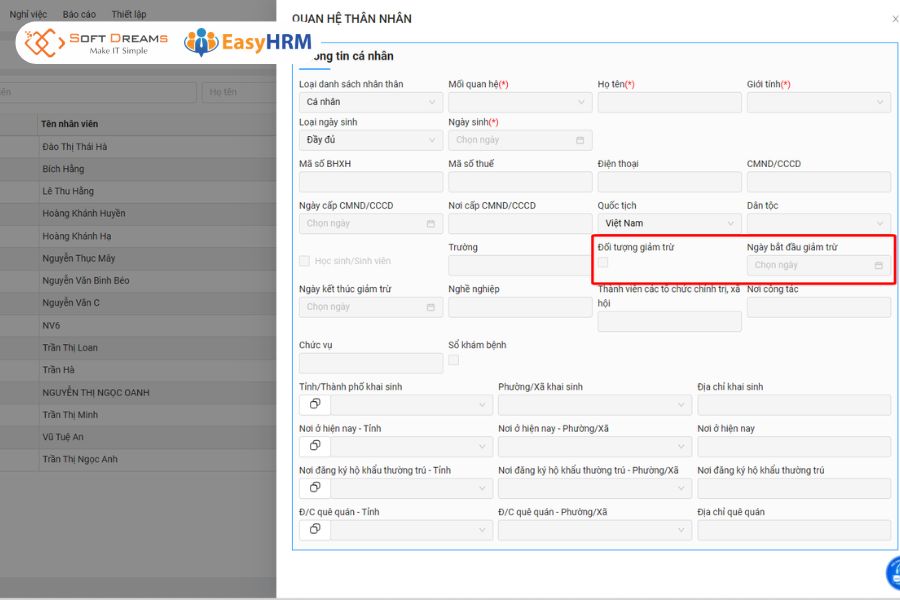Open calendar icon in Ngày sinh field
The image size is (900, 600).
pyautogui.click(x=580, y=140)
